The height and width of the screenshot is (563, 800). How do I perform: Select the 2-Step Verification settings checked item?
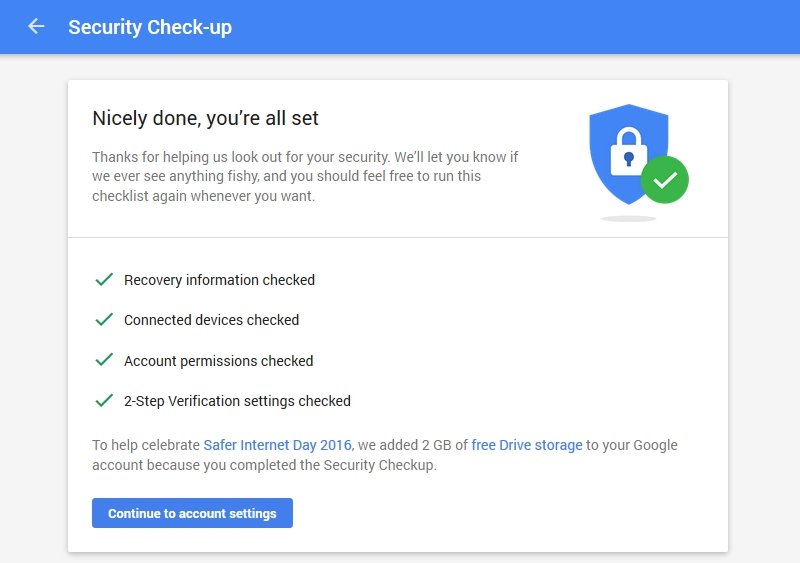click(237, 401)
